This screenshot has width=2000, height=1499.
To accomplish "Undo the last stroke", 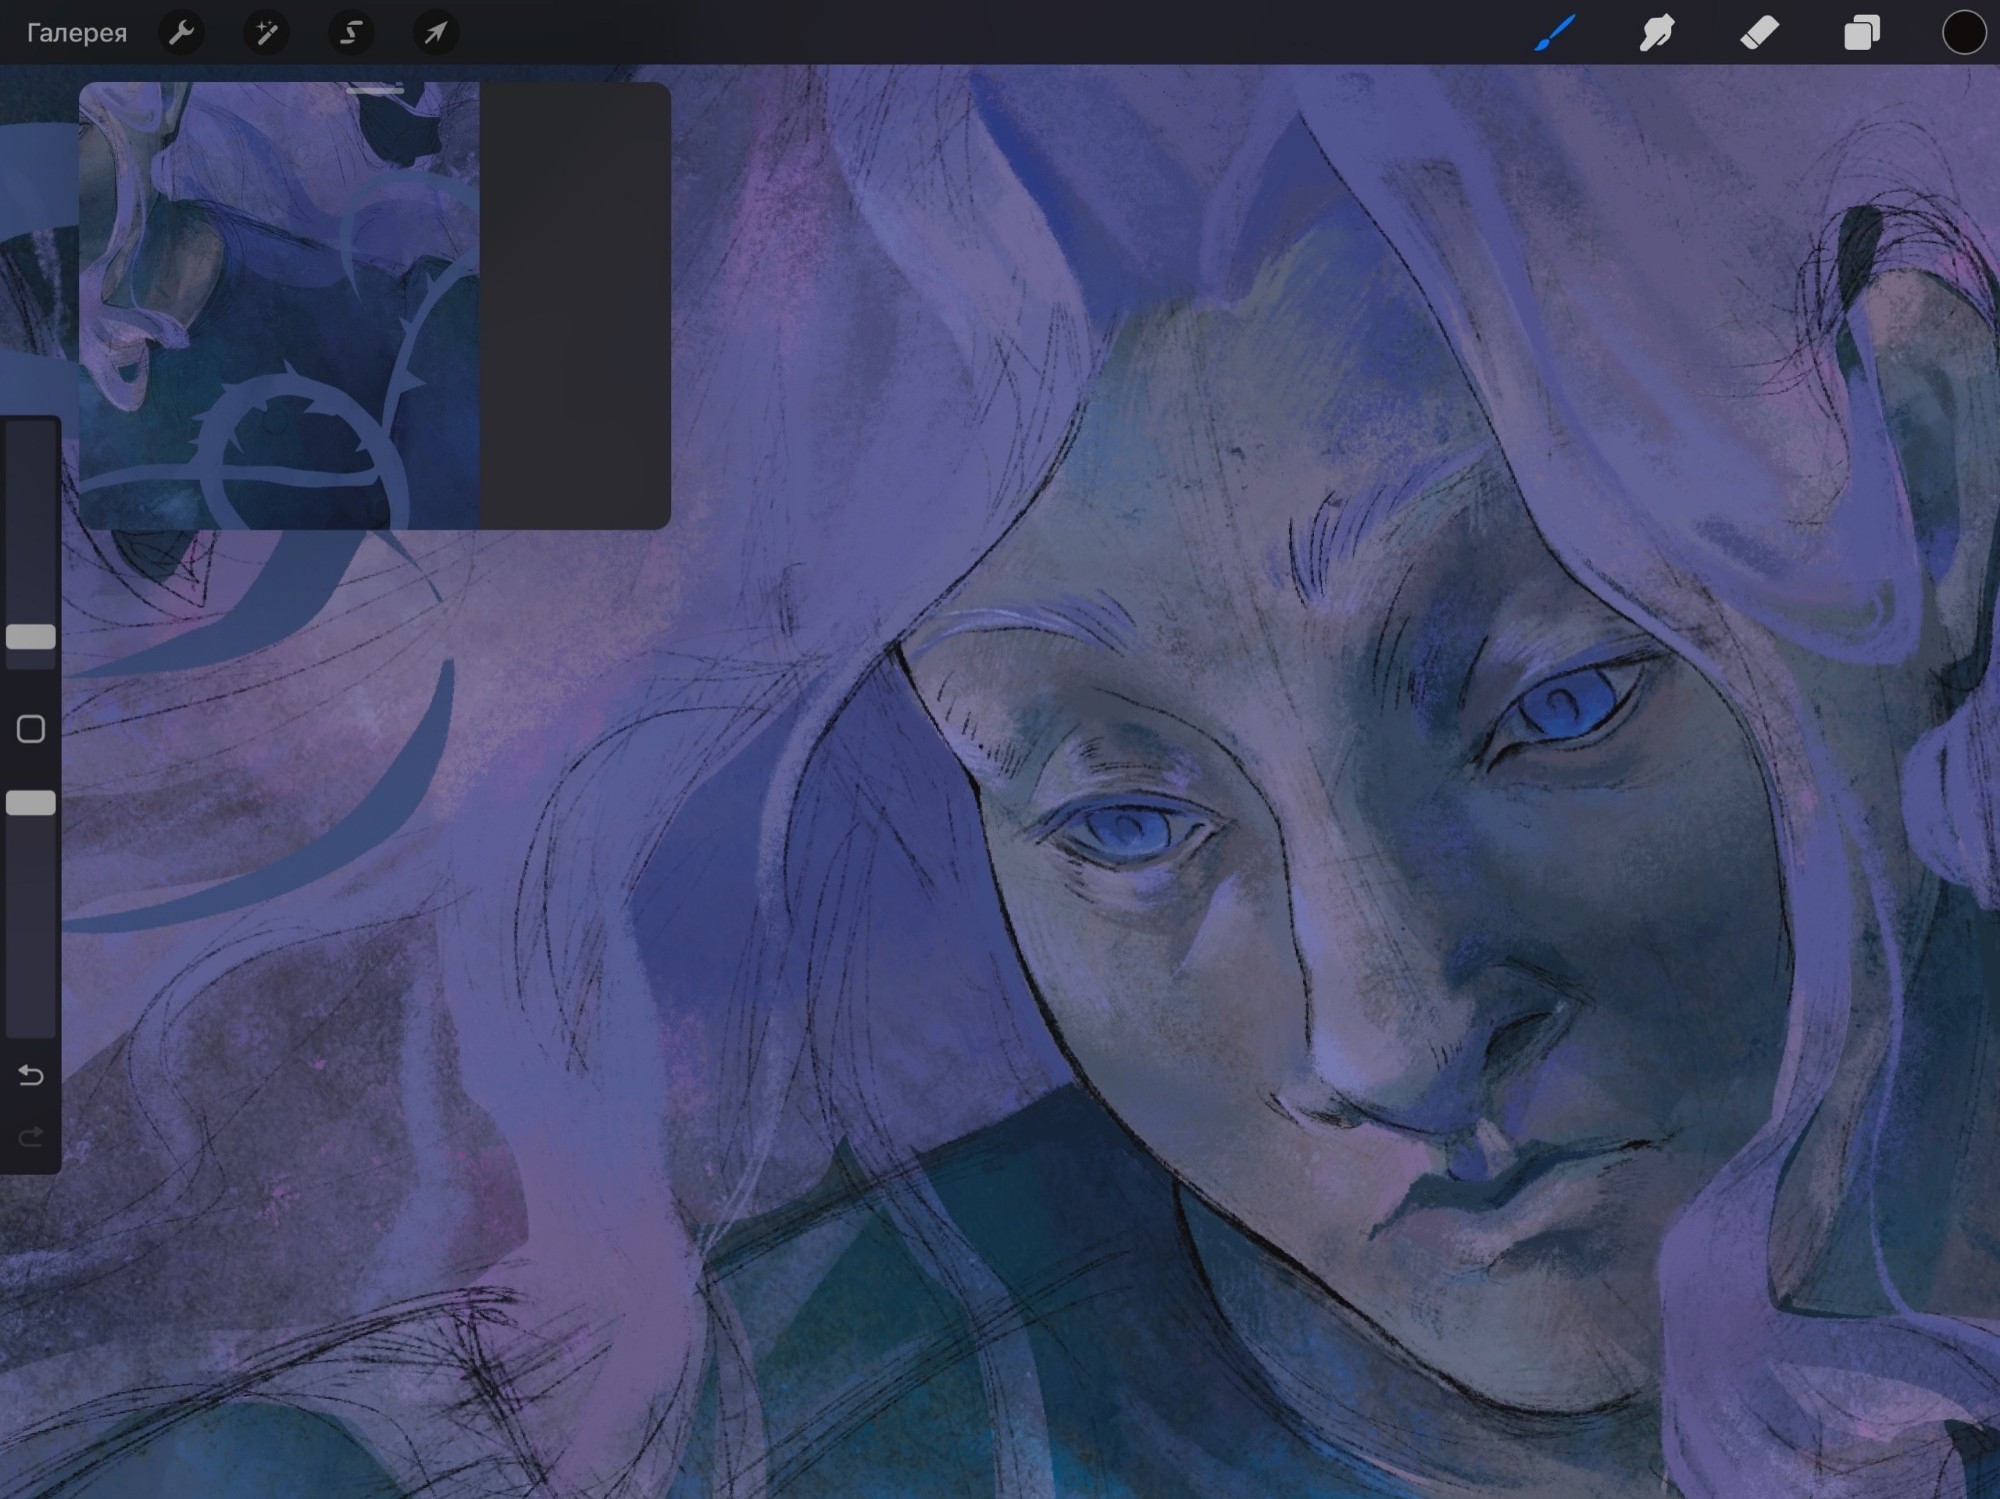I will click(x=31, y=1075).
